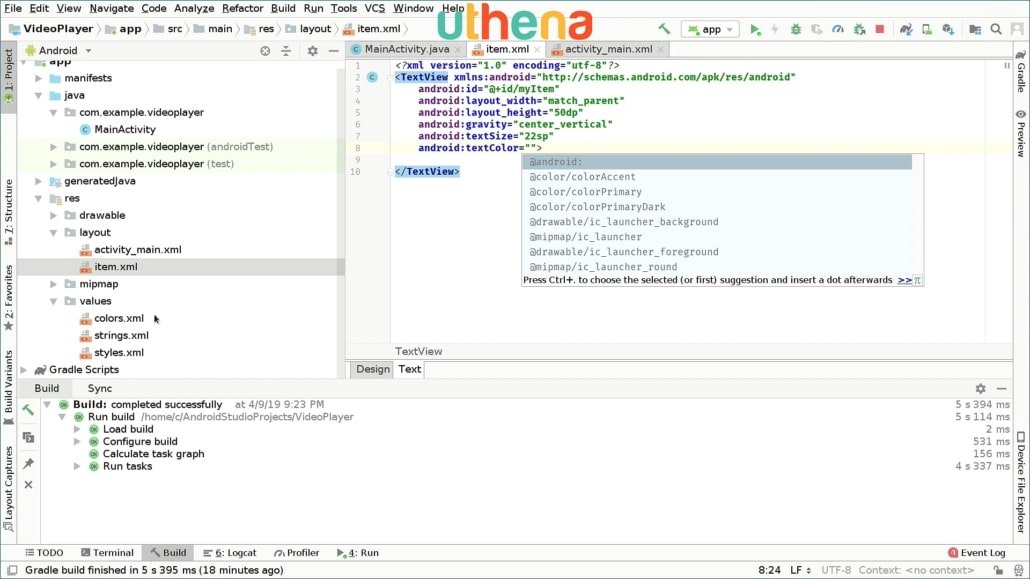Open the Profiler tool window
Image resolution: width=1030 pixels, height=579 pixels.
(297, 553)
